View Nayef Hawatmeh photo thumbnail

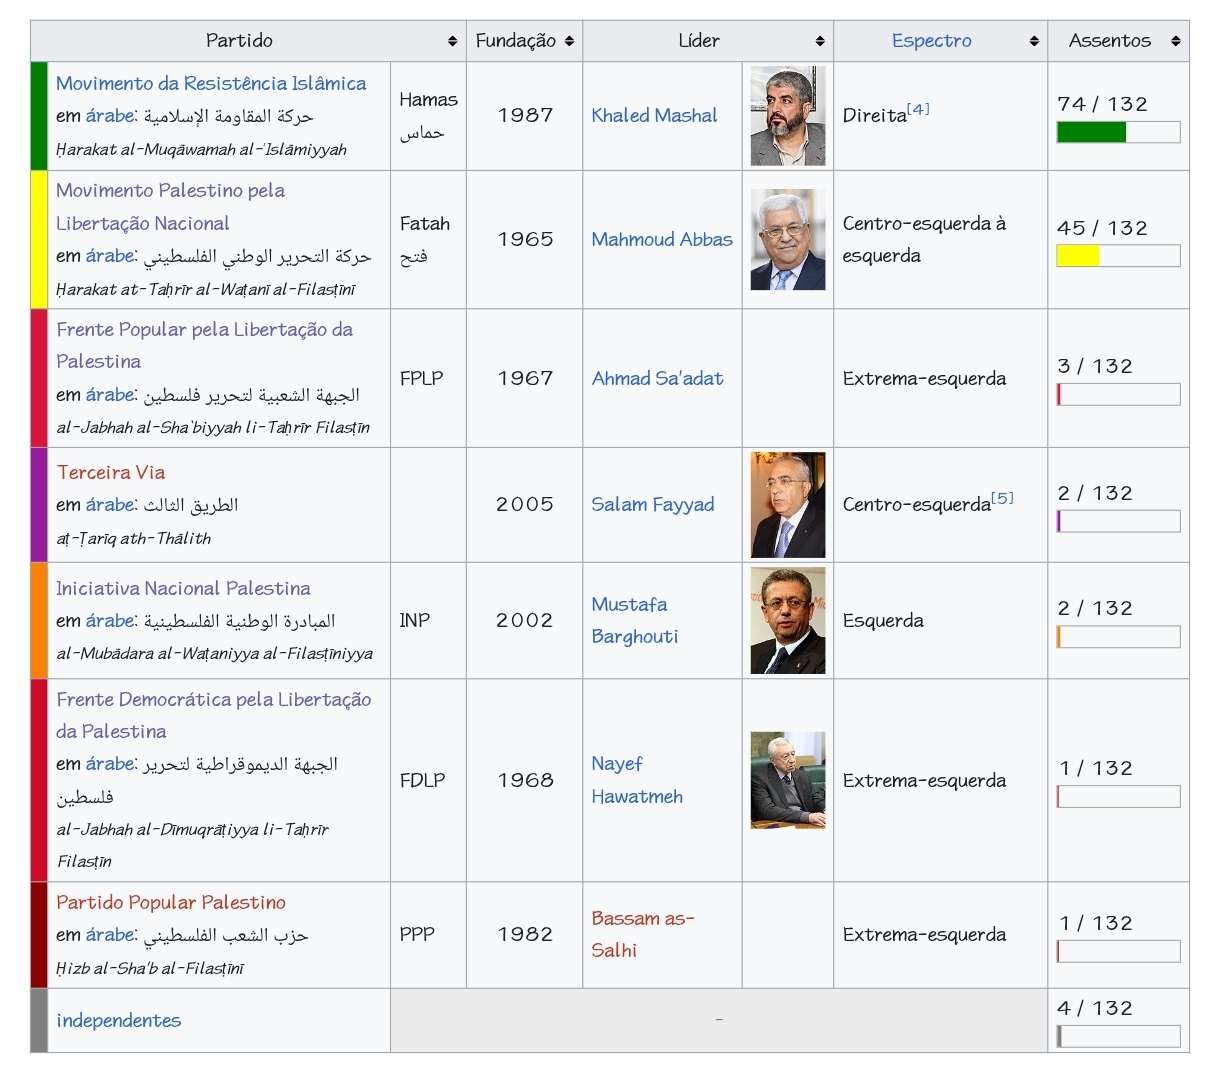click(x=788, y=780)
